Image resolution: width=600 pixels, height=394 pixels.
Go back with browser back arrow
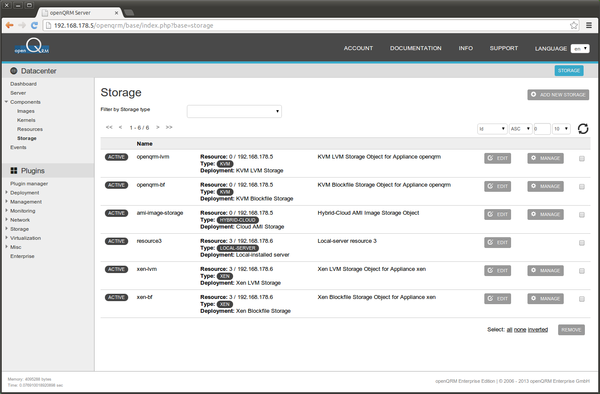pos(10,25)
